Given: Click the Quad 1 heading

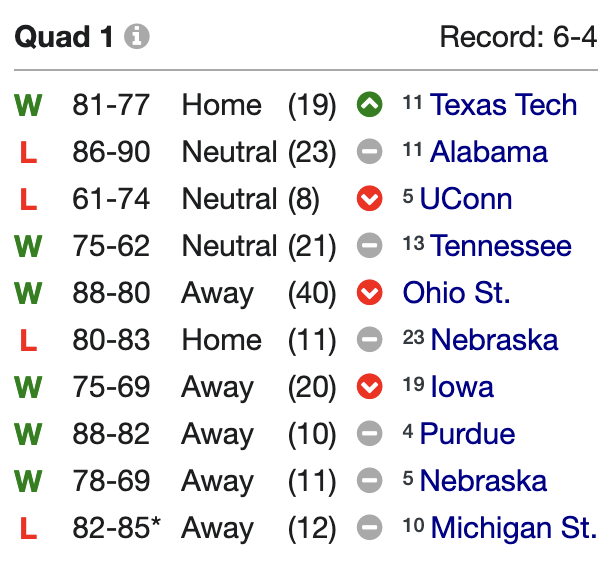Looking at the screenshot, I should (64, 38).
